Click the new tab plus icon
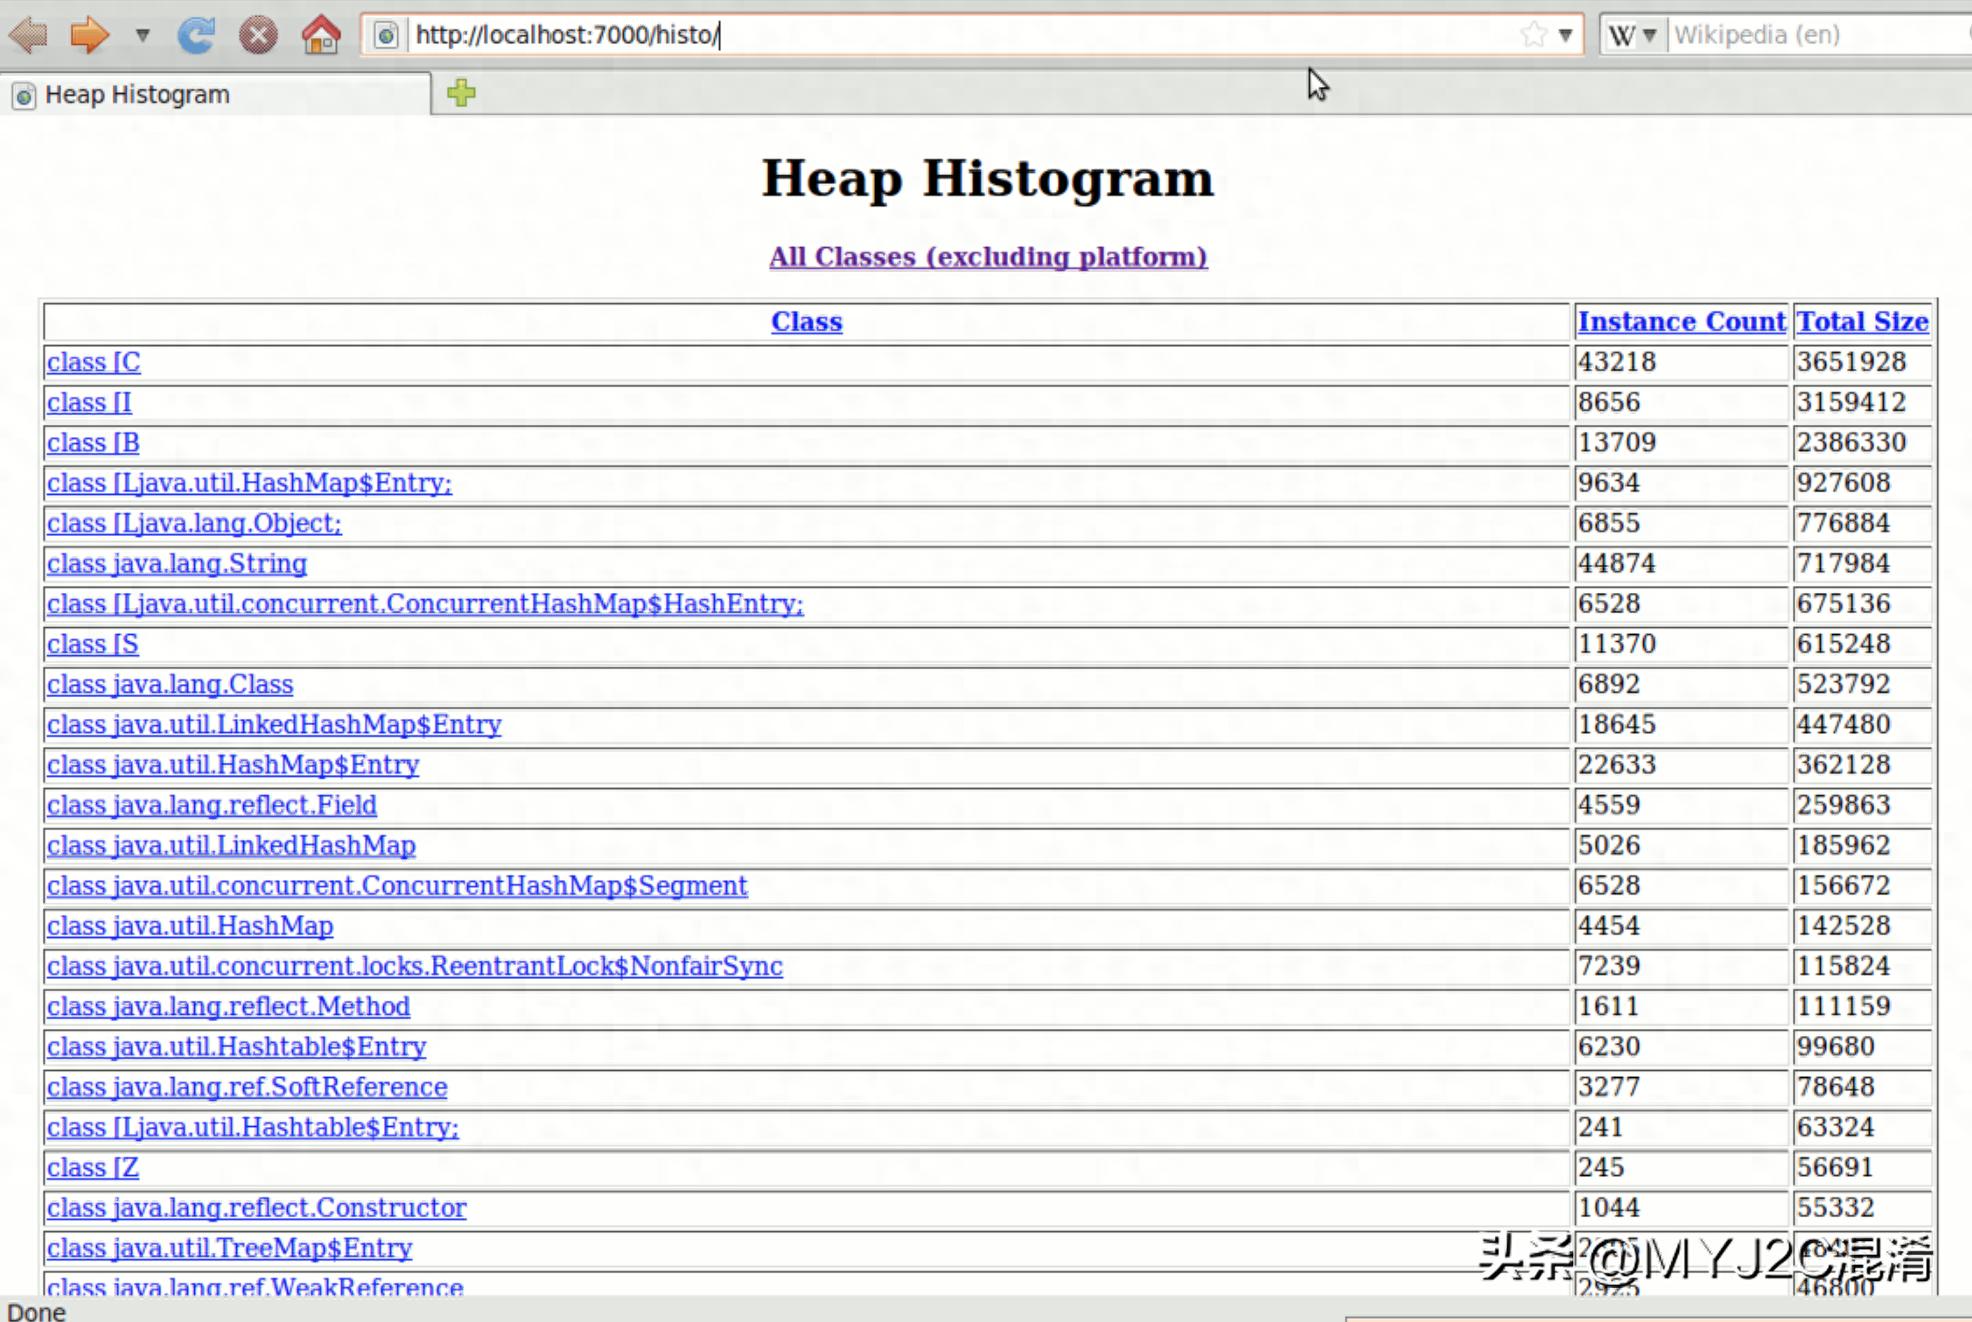 tap(461, 93)
